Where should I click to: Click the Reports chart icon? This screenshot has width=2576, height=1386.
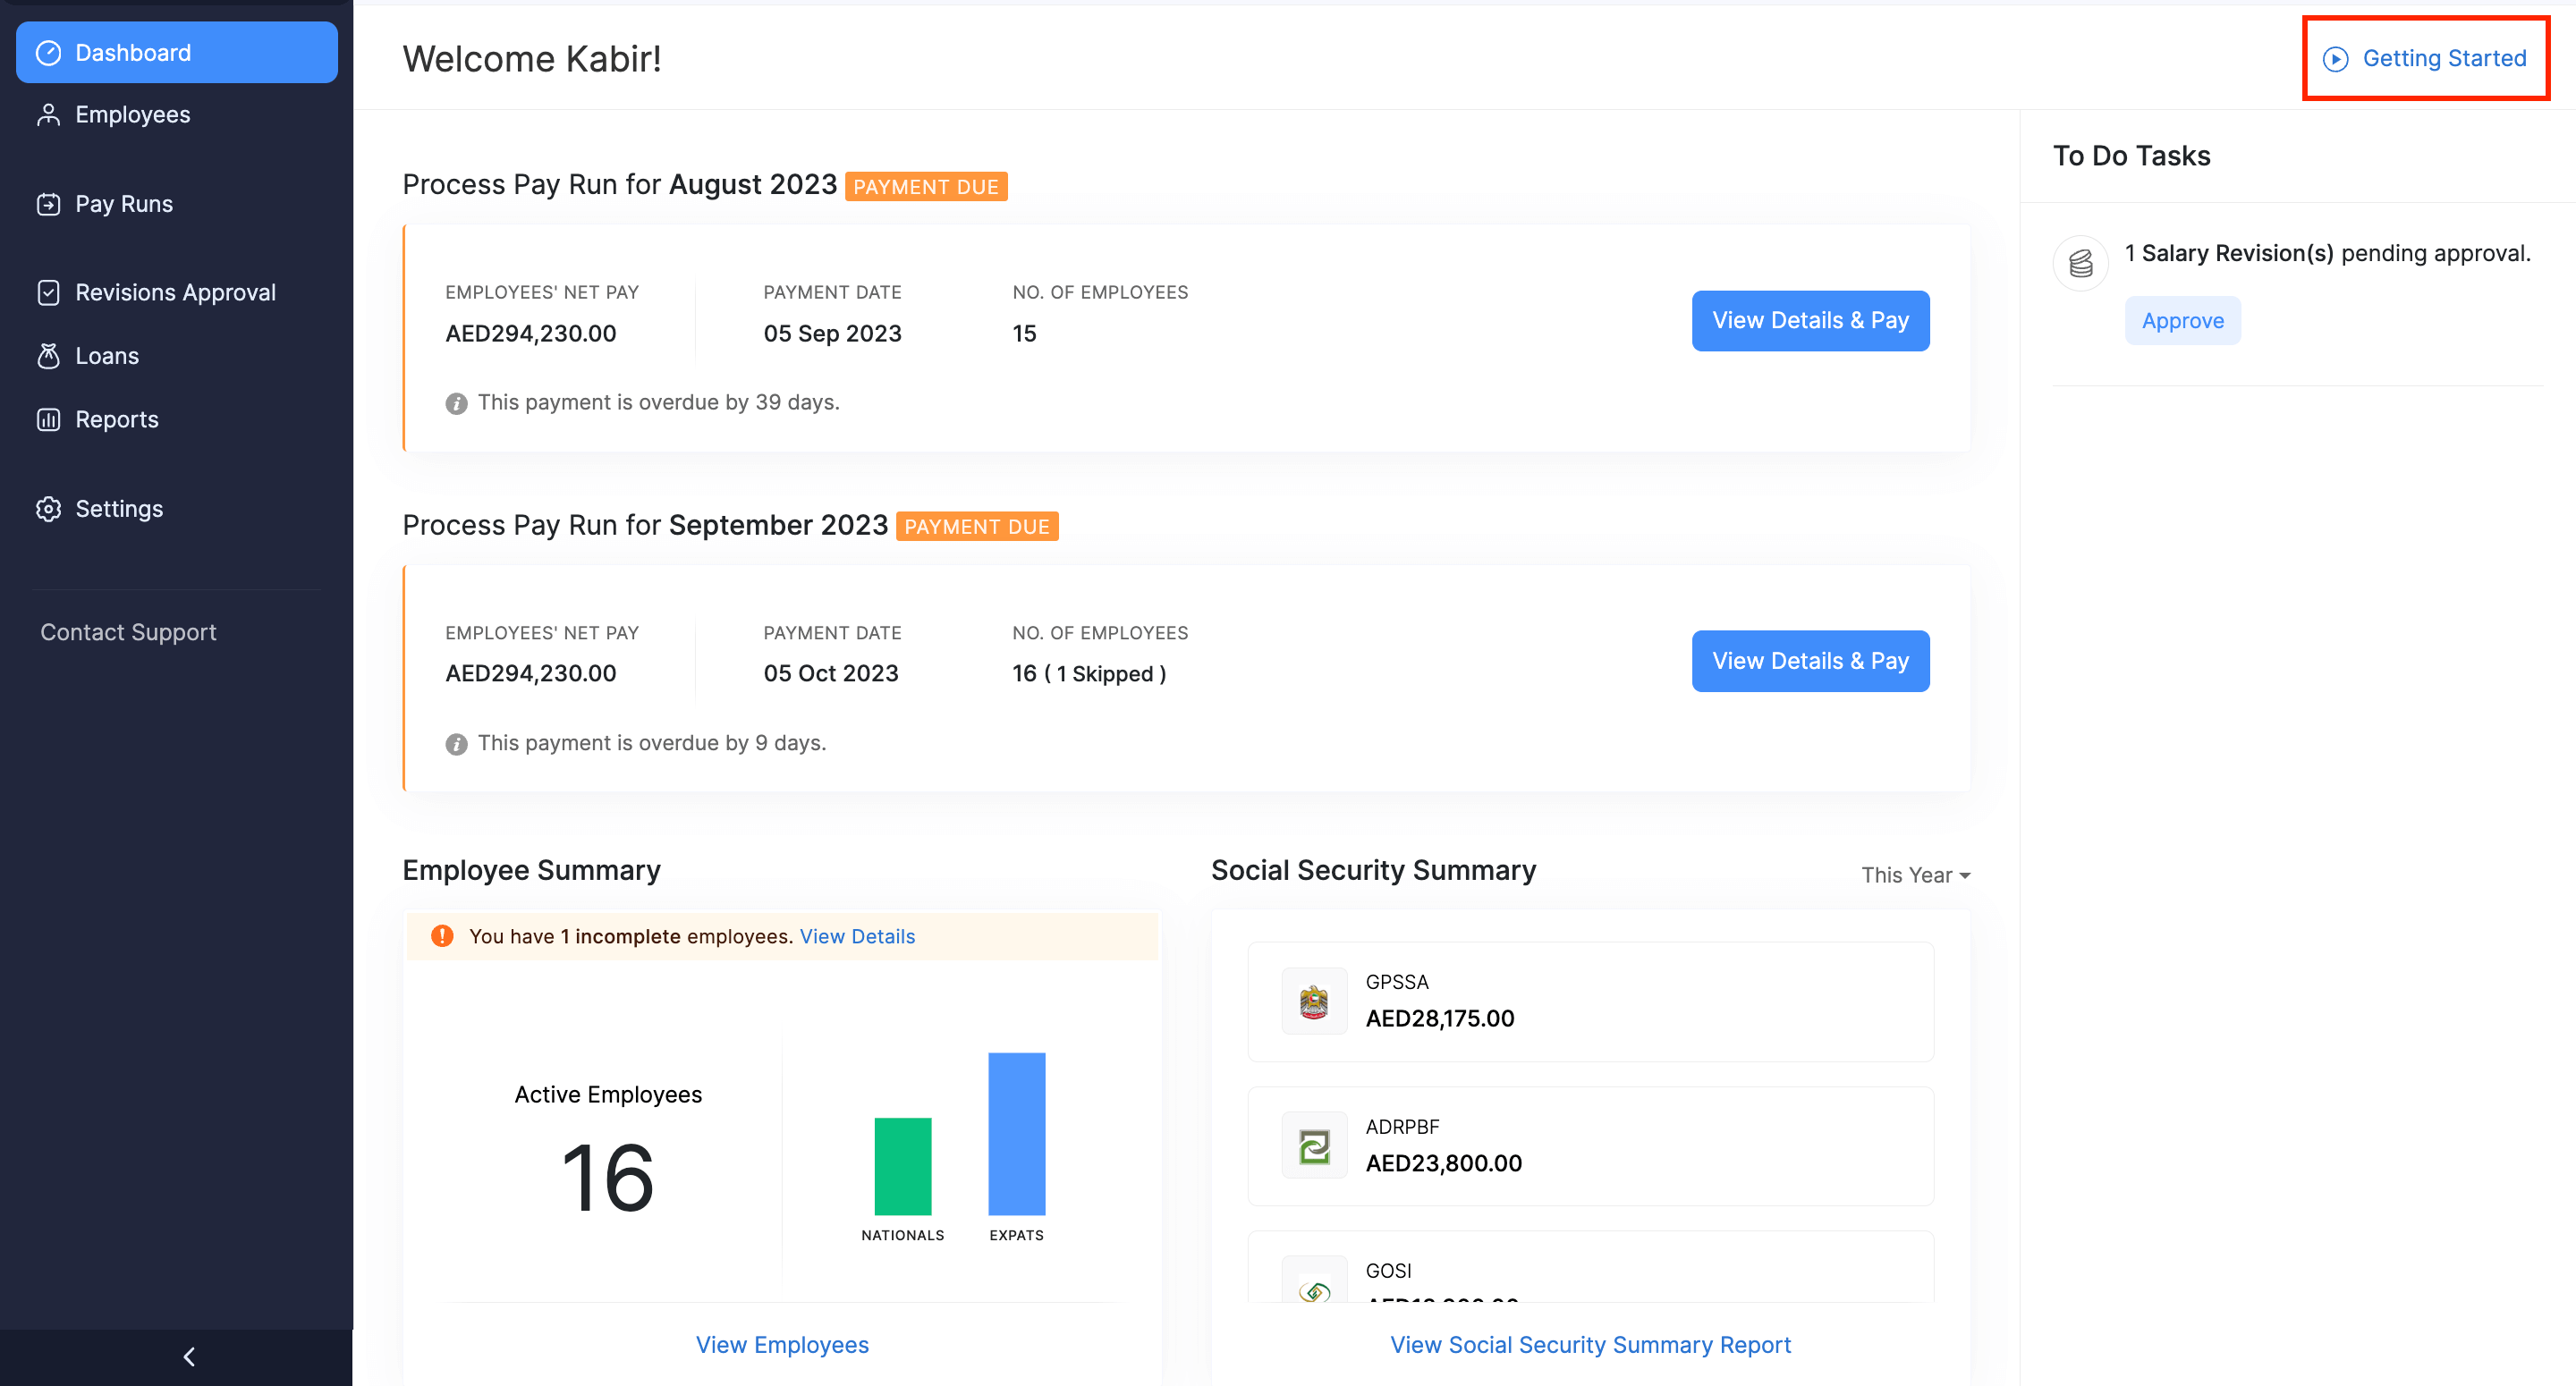pos(48,420)
